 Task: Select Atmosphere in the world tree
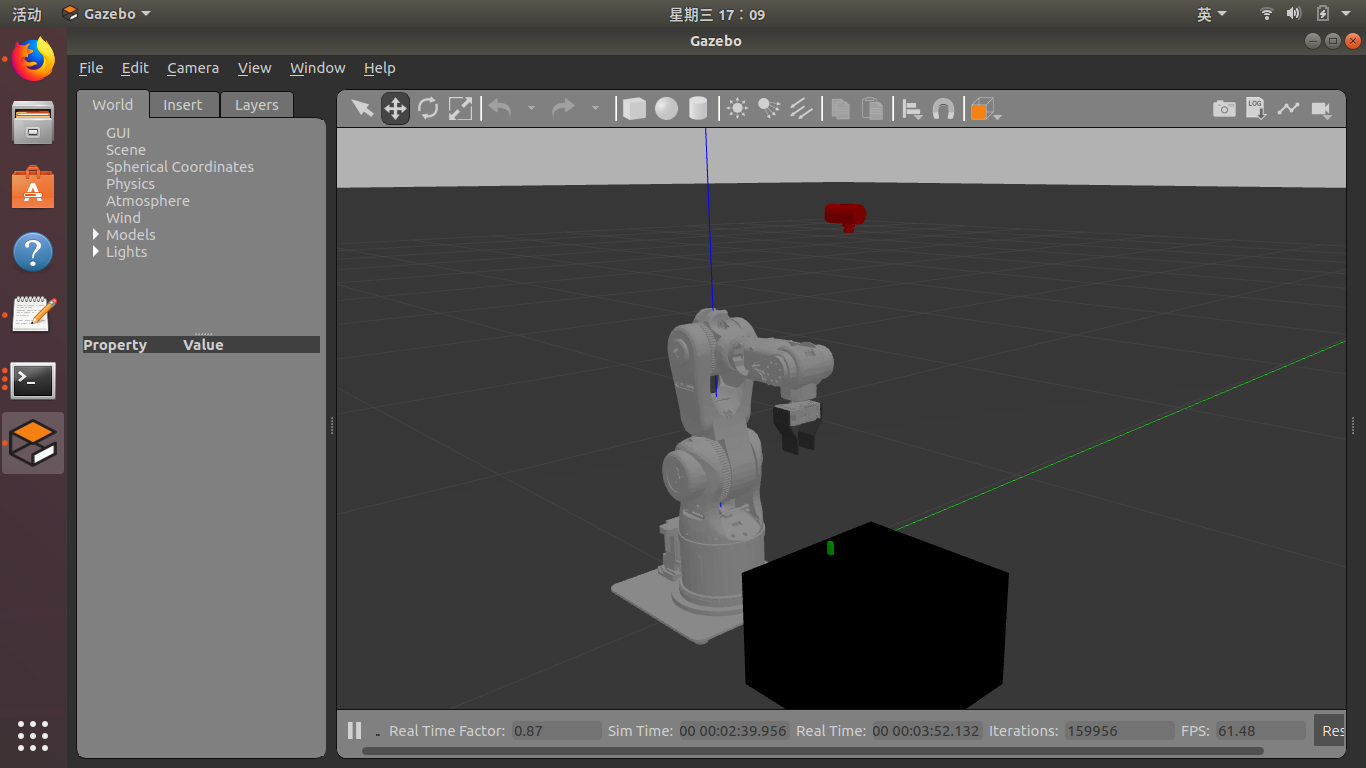click(148, 201)
